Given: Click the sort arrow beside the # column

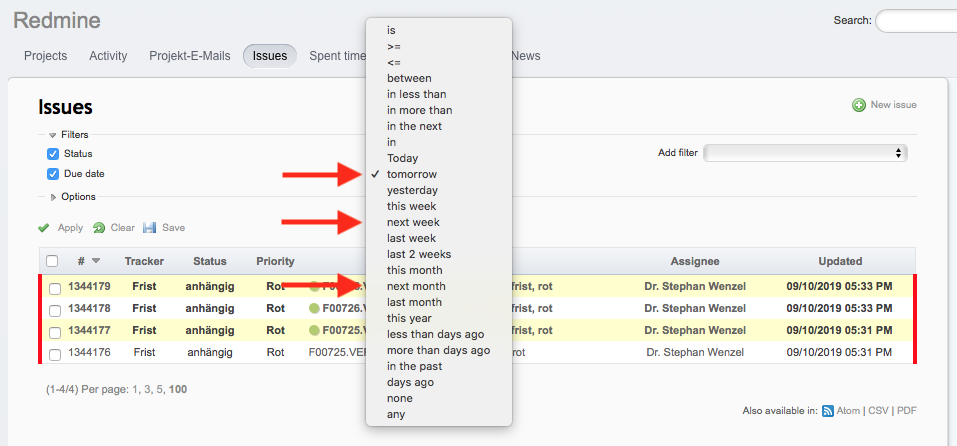Looking at the screenshot, I should (x=96, y=261).
